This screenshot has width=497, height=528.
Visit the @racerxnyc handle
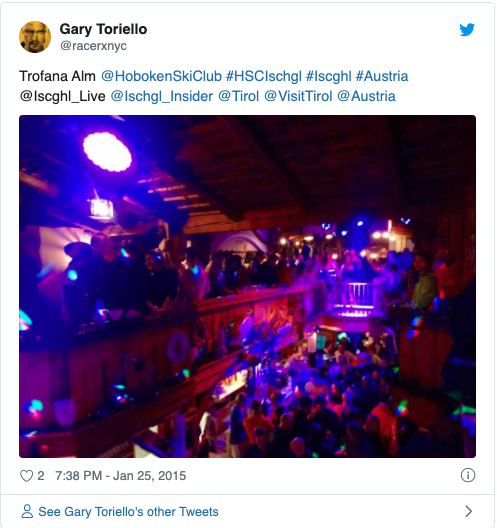click(x=93, y=45)
